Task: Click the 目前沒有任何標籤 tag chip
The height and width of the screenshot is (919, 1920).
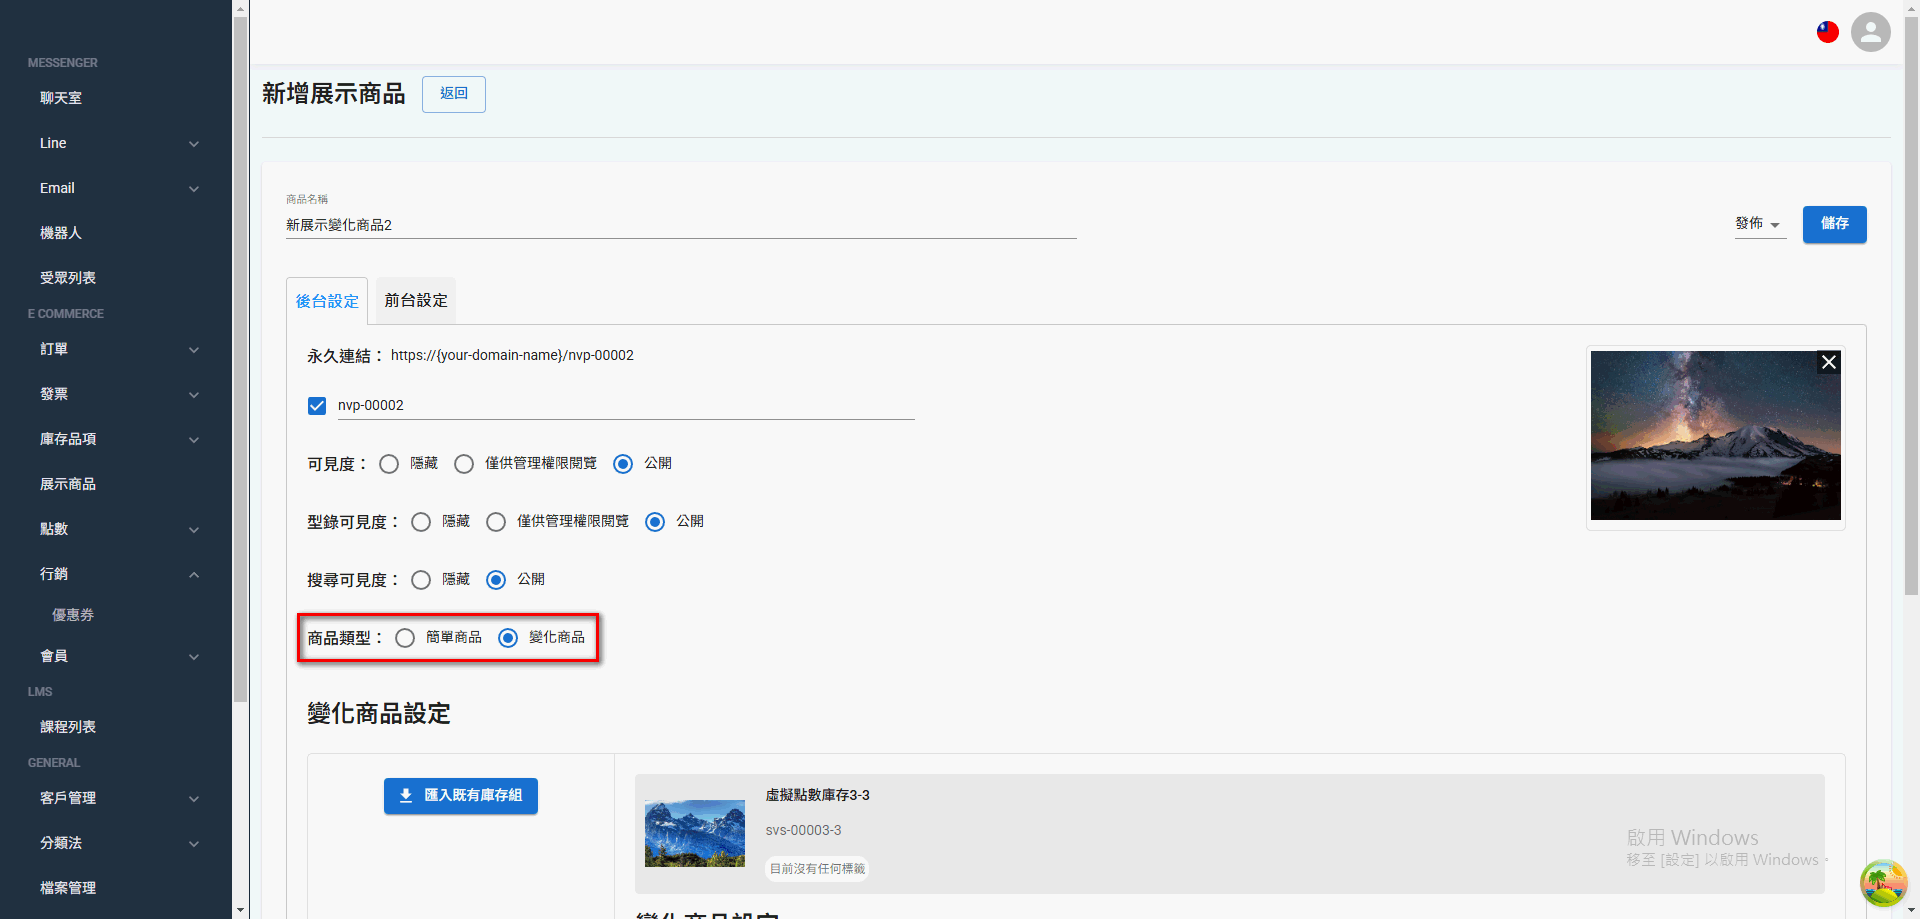Action: 817,869
